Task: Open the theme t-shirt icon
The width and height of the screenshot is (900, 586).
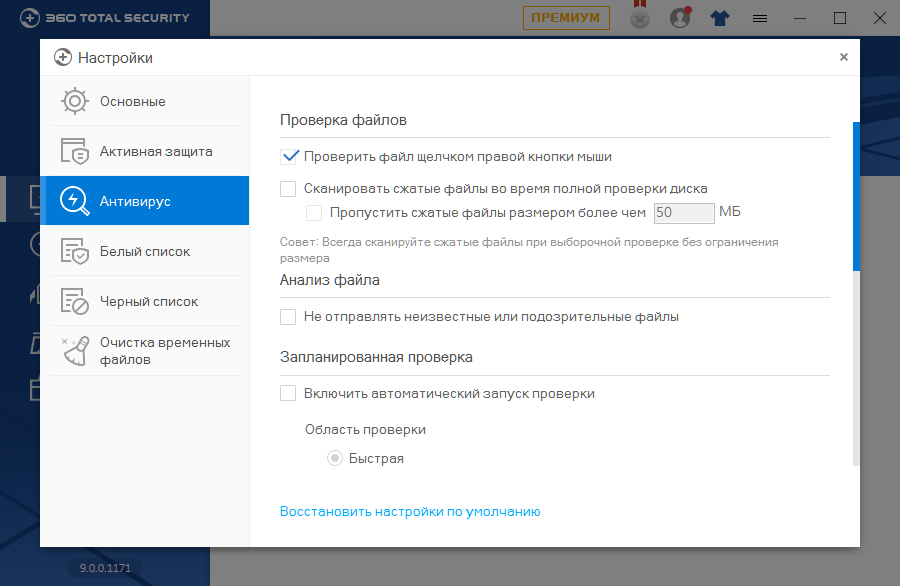Action: click(720, 18)
